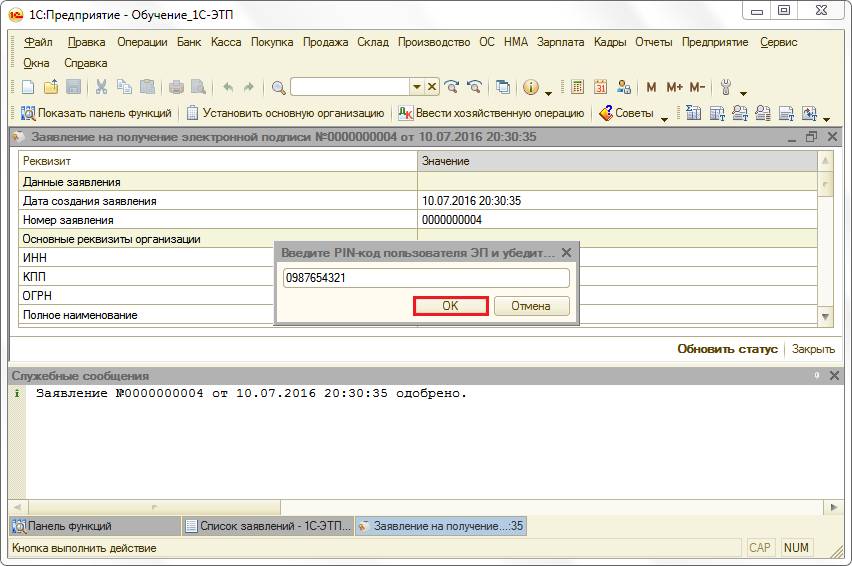852x566 pixels.
Task: Click Обновить статус
Action: point(727,349)
